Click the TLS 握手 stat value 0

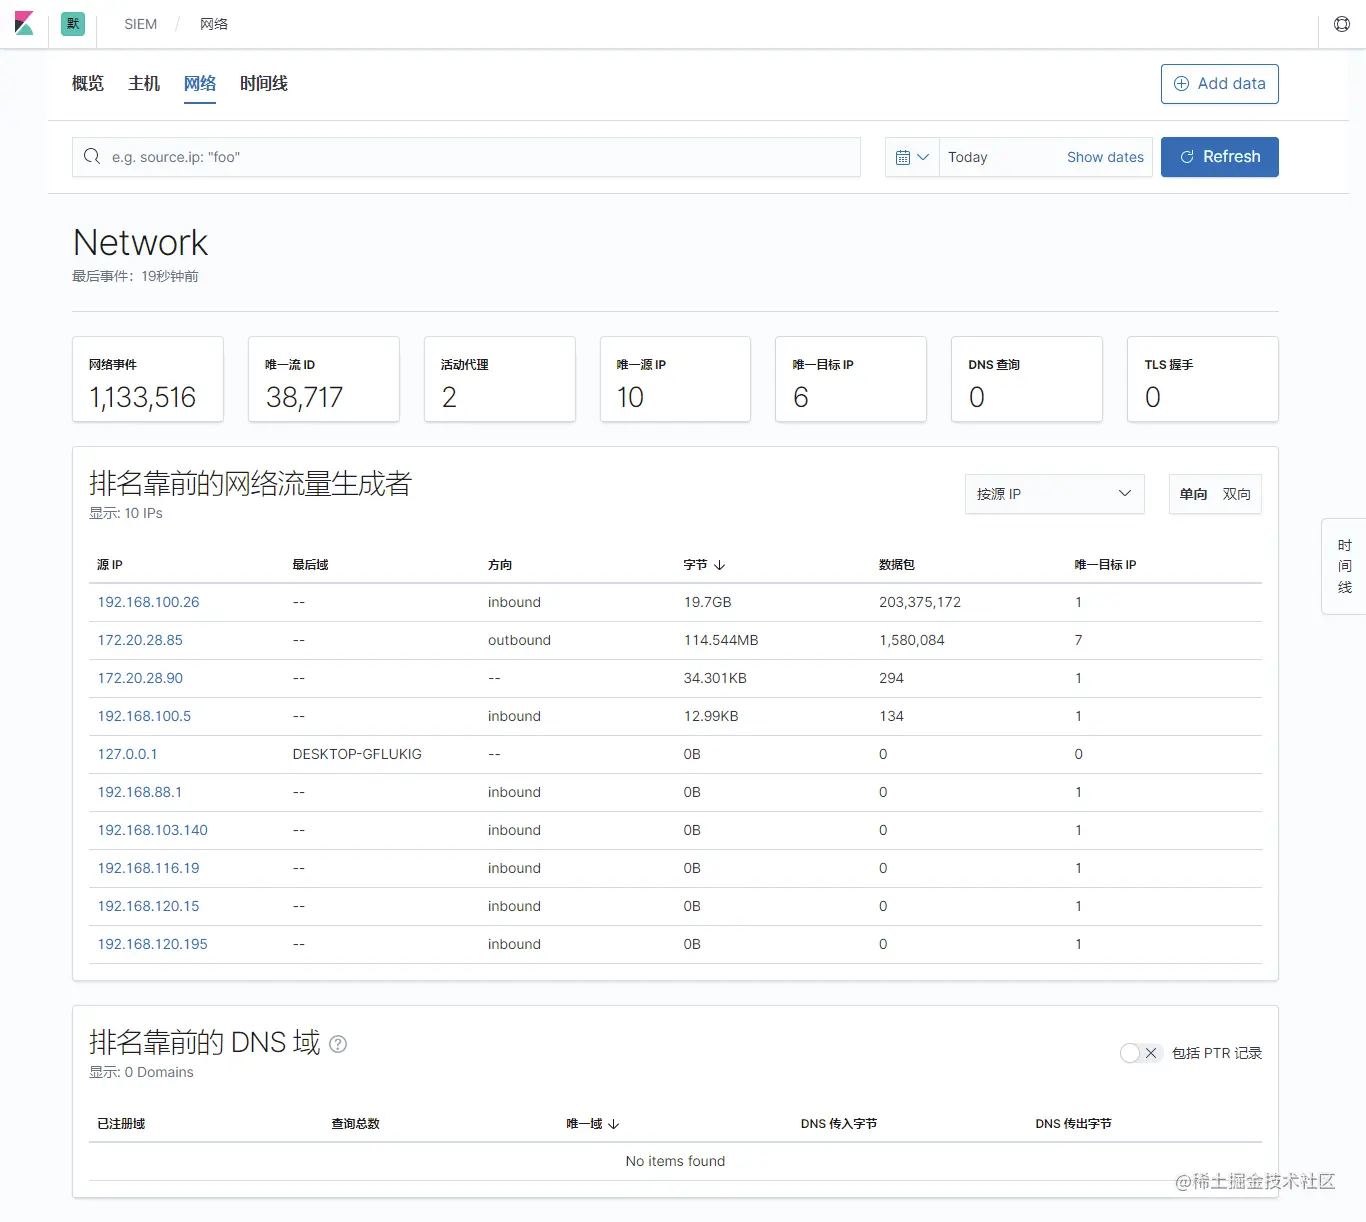(1153, 398)
